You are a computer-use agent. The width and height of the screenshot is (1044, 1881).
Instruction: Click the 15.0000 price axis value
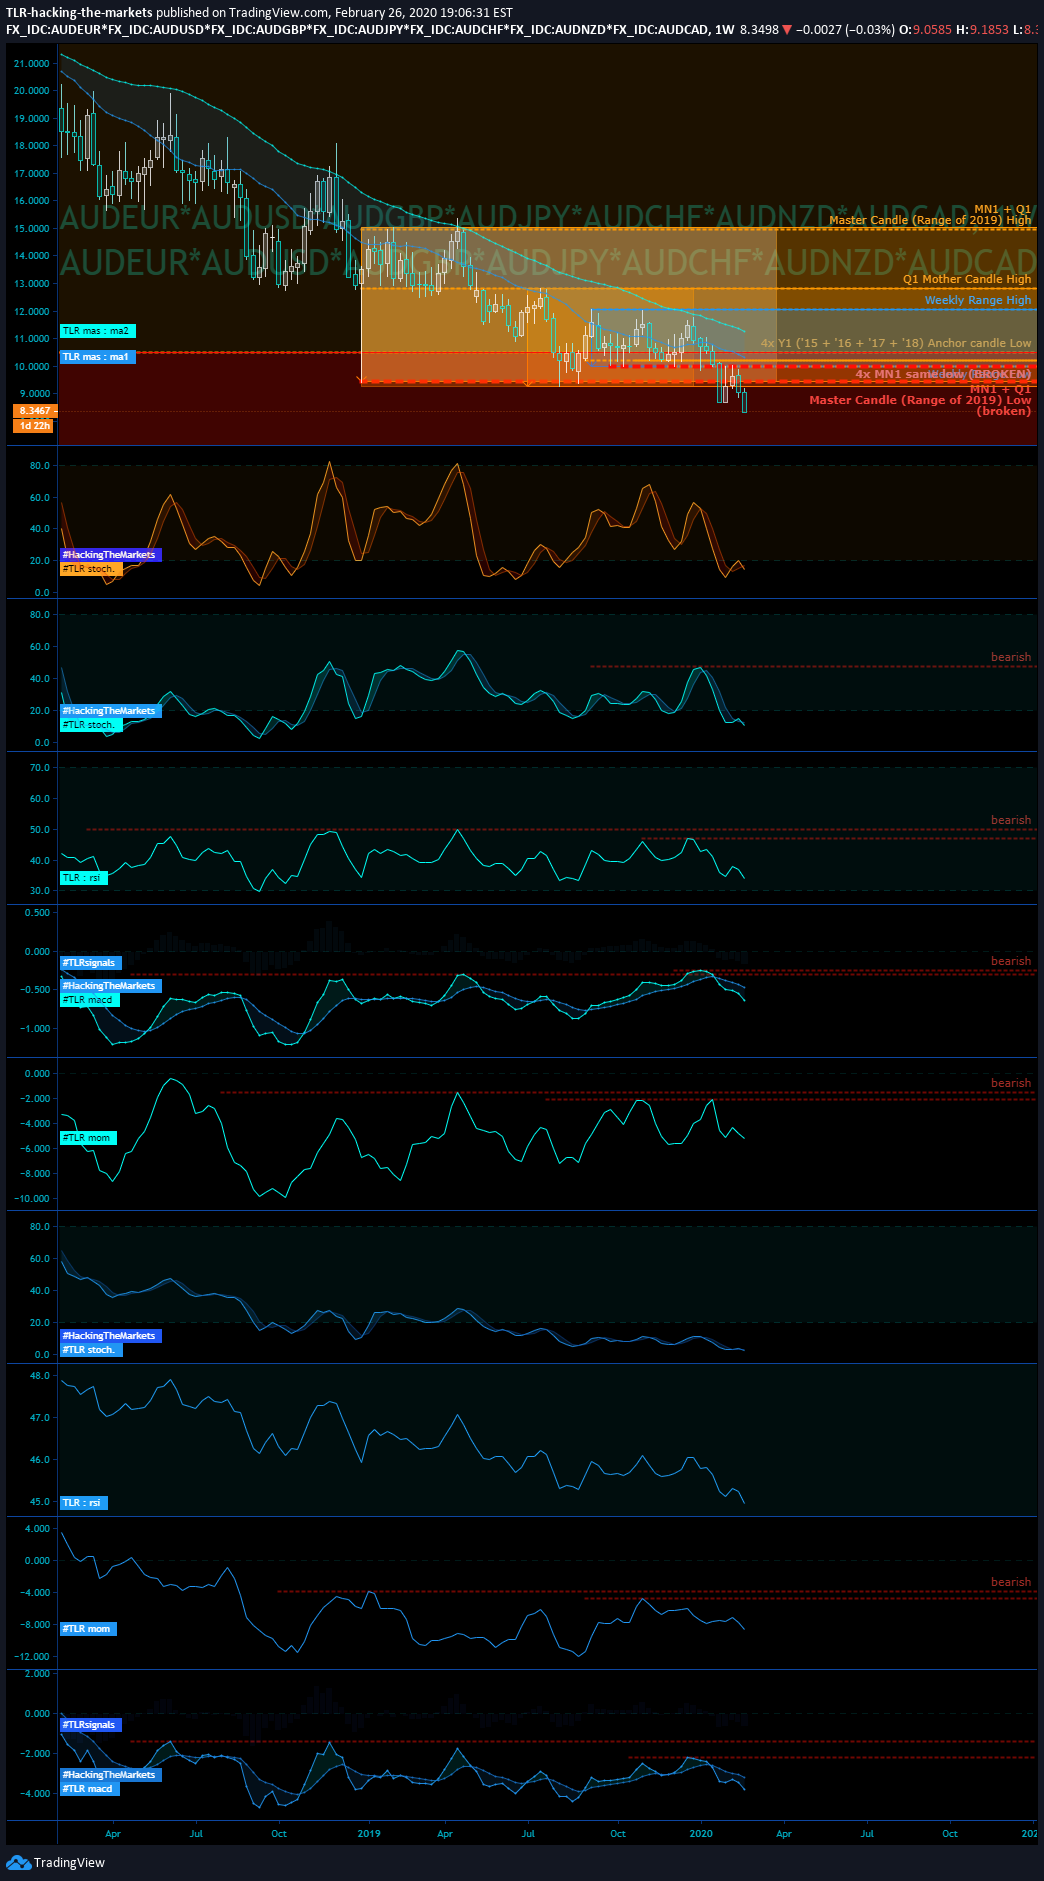tap(32, 228)
